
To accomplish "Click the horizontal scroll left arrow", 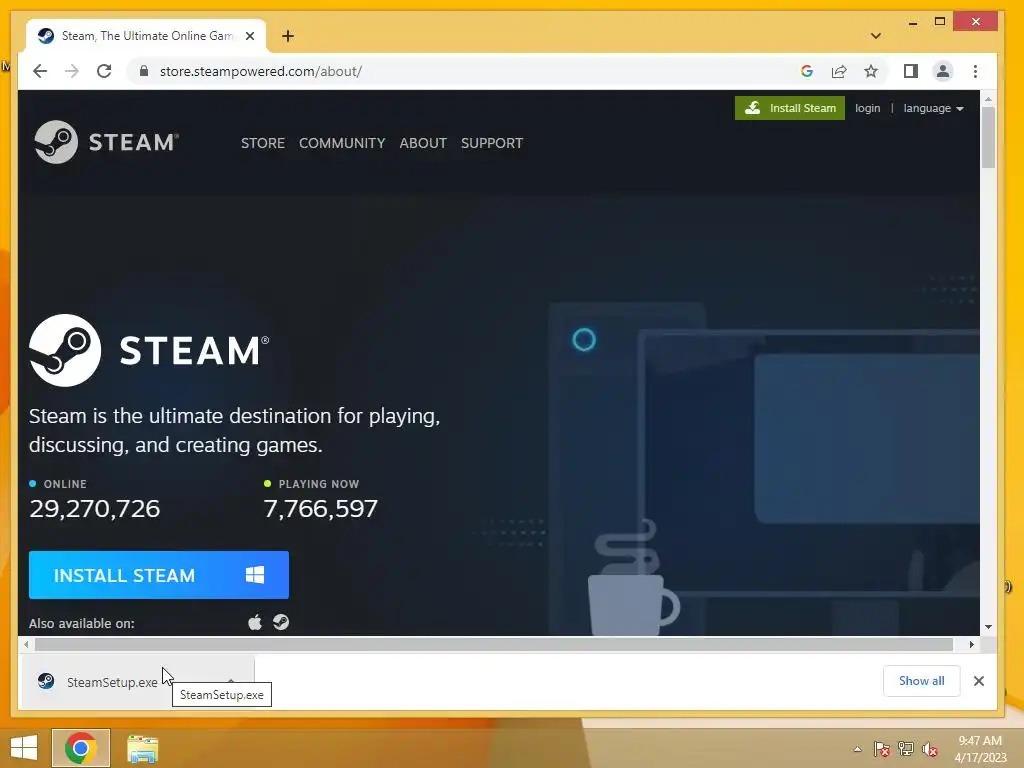I will [x=26, y=645].
